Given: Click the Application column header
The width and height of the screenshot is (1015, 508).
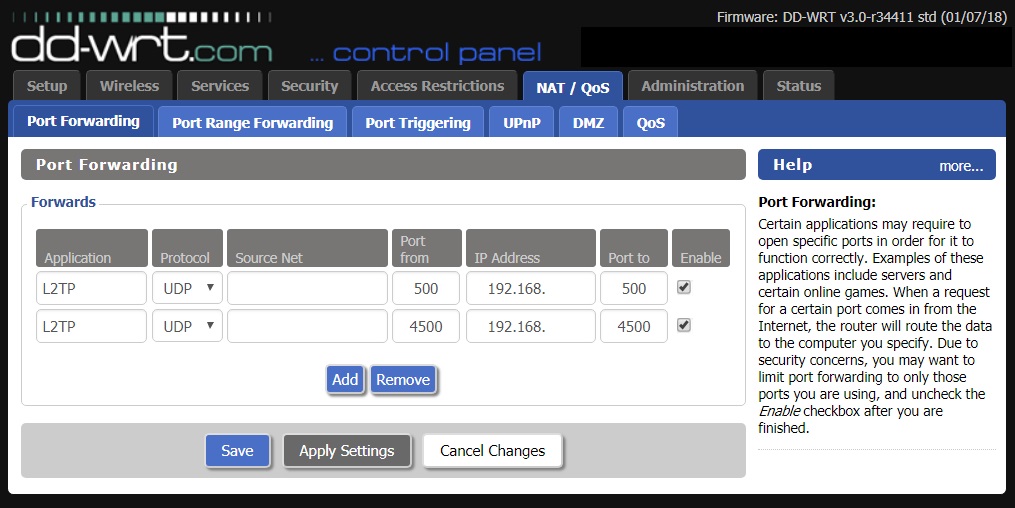Looking at the screenshot, I should click(x=92, y=248).
